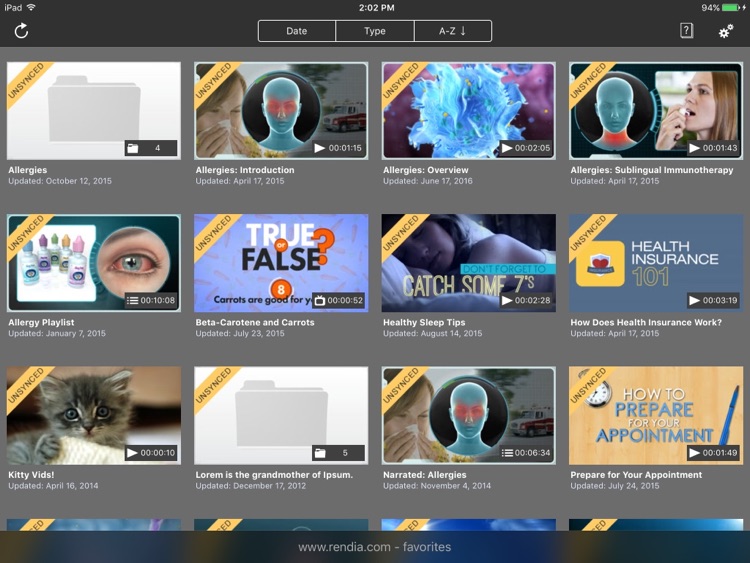Open Lorem grandmother of Ipsum folder

click(x=281, y=415)
